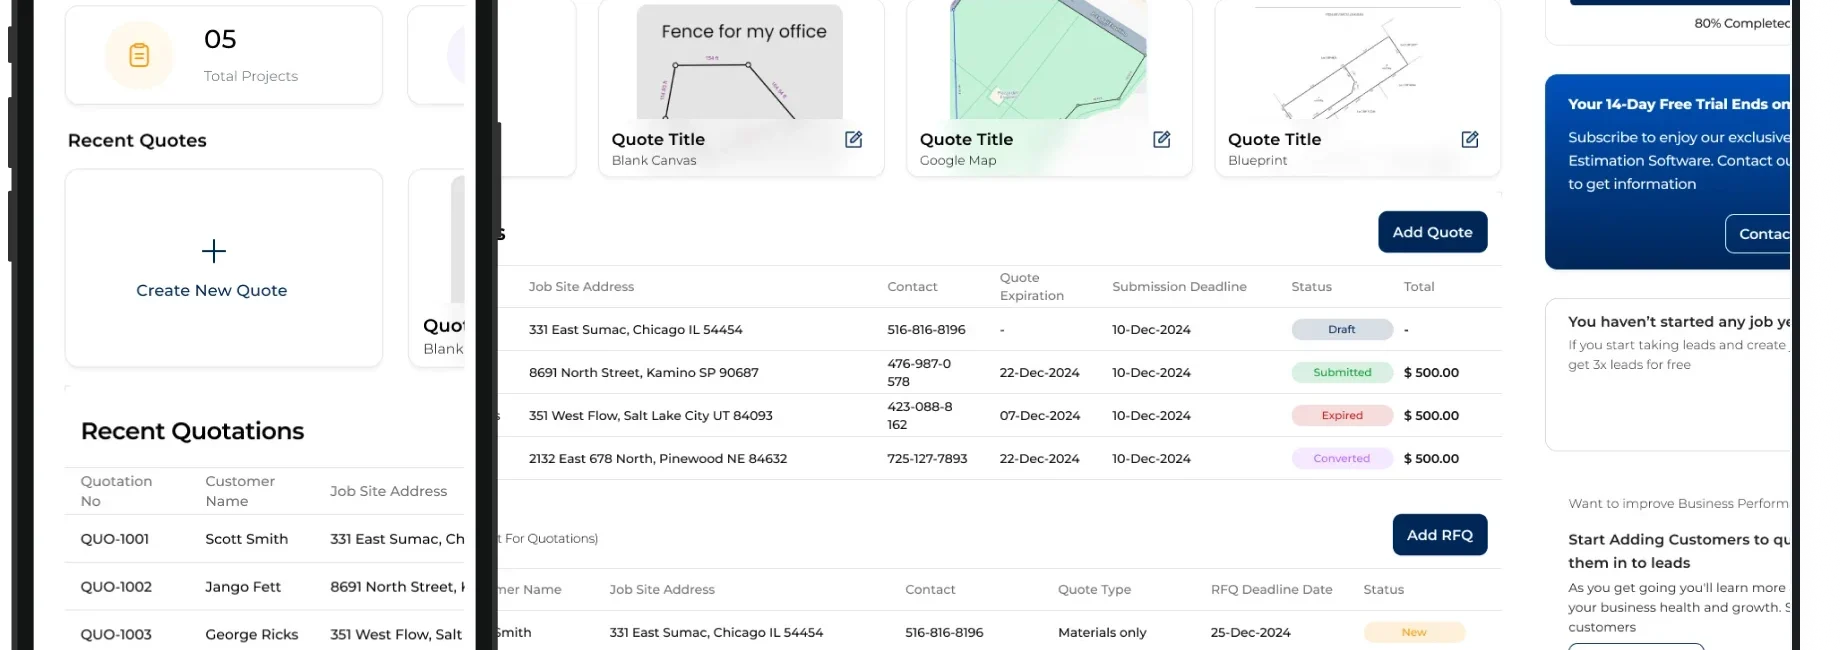This screenshot has height=650, width=1840.
Task: Click the Add RFQ button
Action: 1439,535
